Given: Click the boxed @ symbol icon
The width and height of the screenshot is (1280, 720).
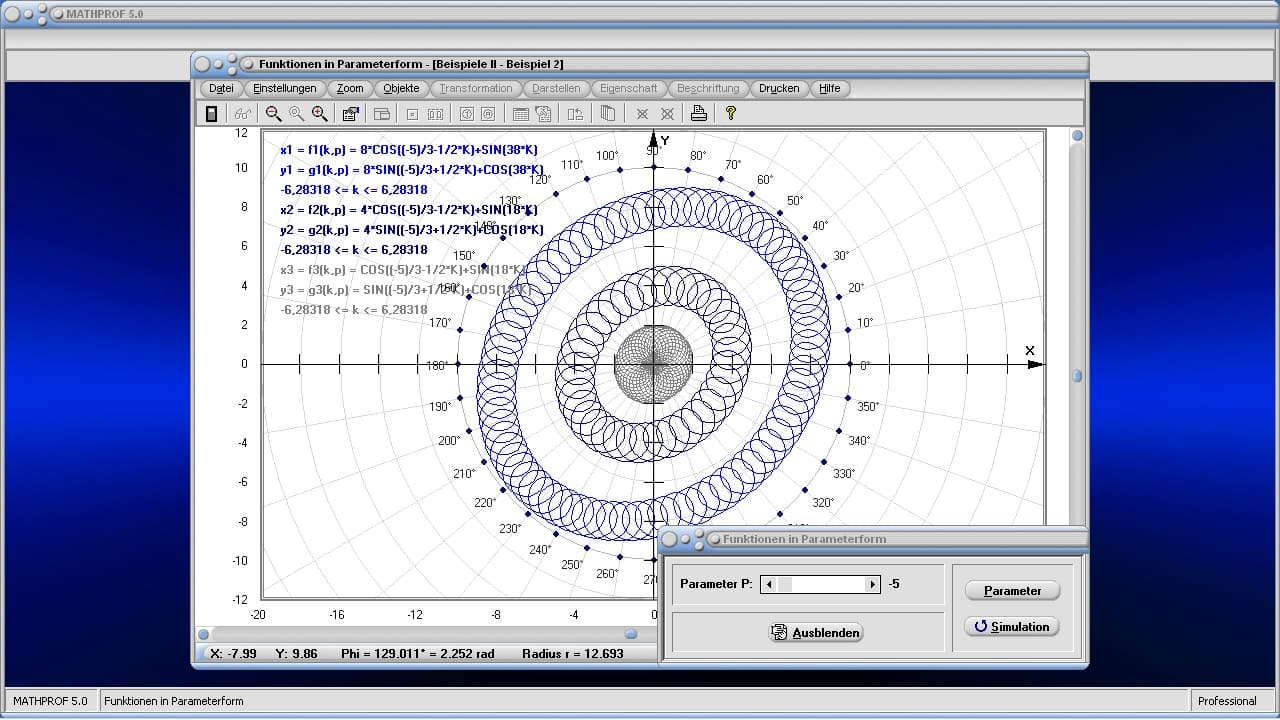Looking at the screenshot, I should [x=488, y=114].
